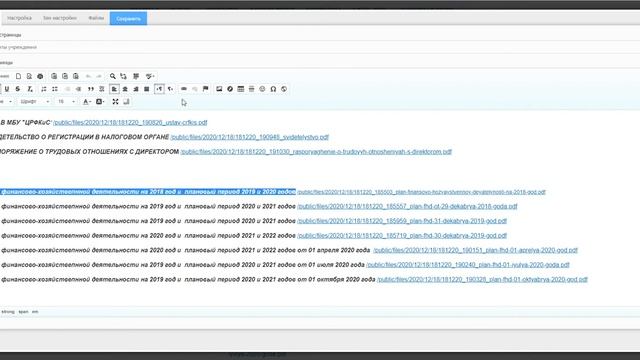Insert horizontal line
The width and height of the screenshot is (640, 360).
251,89
